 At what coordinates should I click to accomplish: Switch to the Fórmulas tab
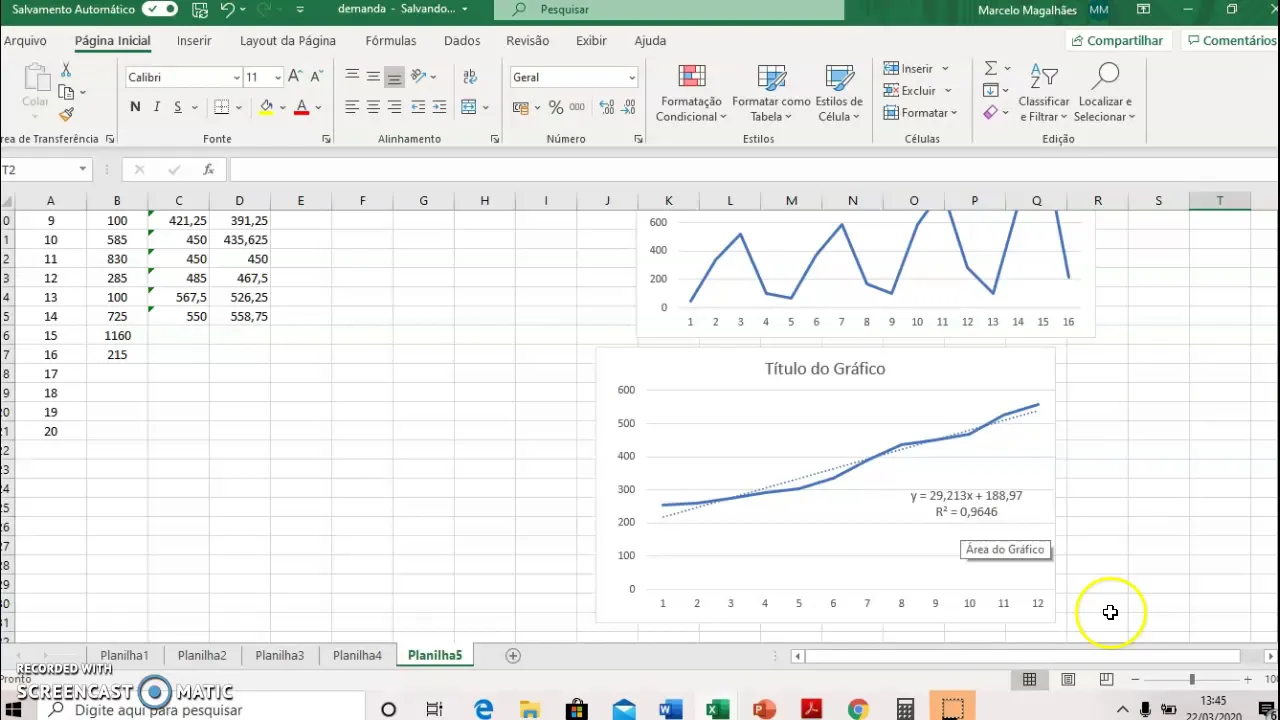tap(391, 41)
